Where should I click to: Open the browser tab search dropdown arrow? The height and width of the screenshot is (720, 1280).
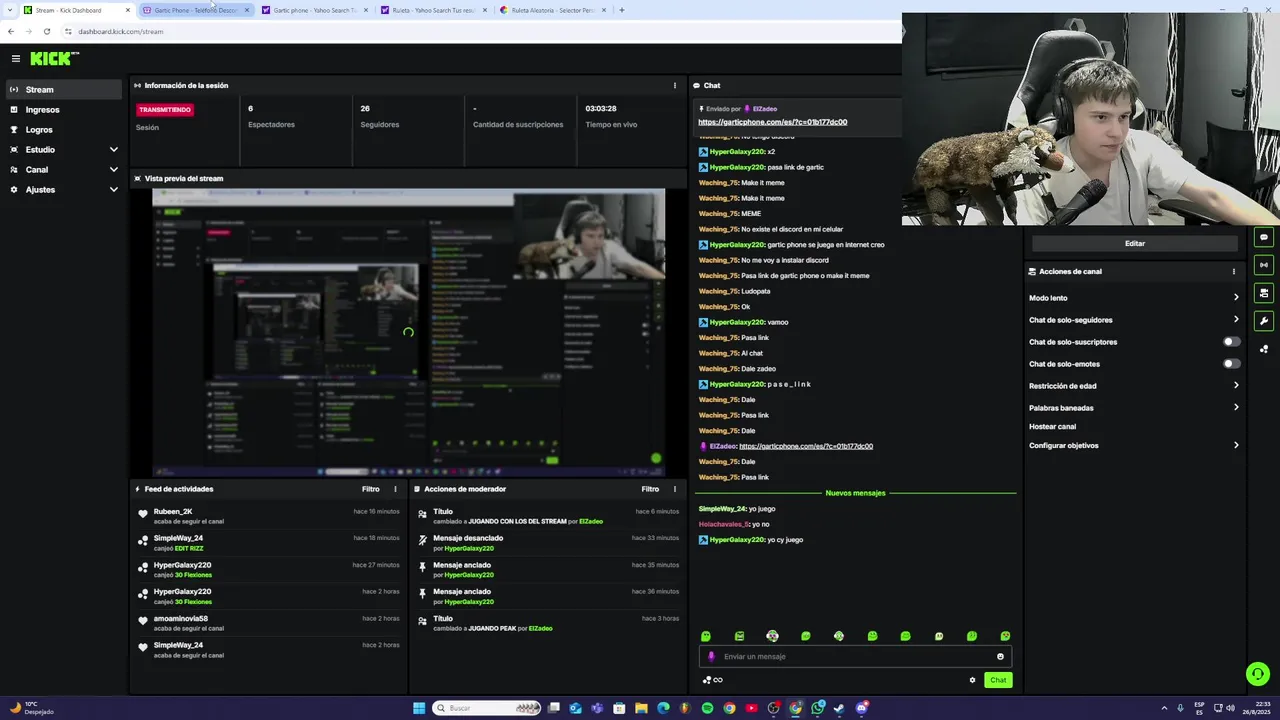(11, 10)
